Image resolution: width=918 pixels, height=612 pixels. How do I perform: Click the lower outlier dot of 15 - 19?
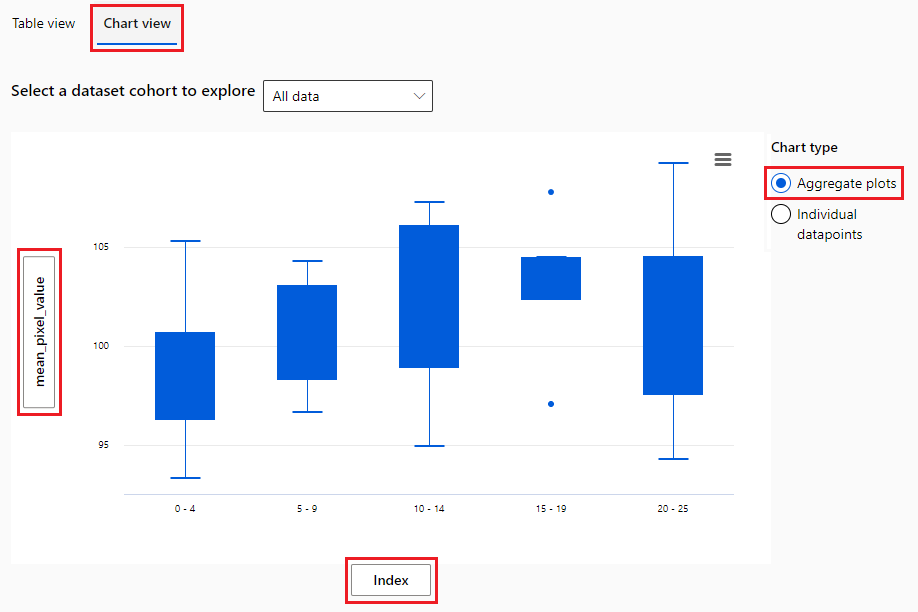(551, 404)
